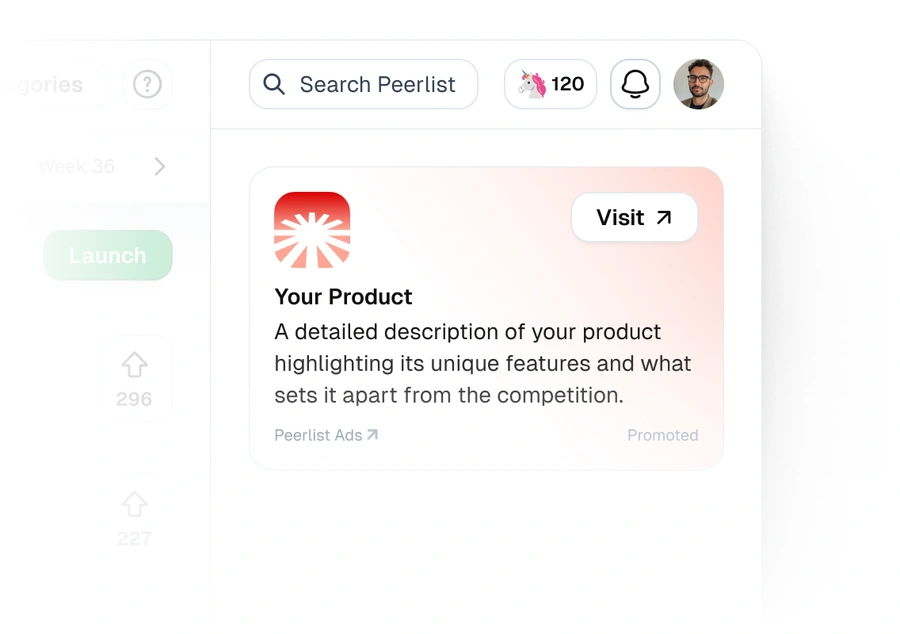The height and width of the screenshot is (634, 900).
Task: Select the Promoted label
Action: click(x=663, y=434)
